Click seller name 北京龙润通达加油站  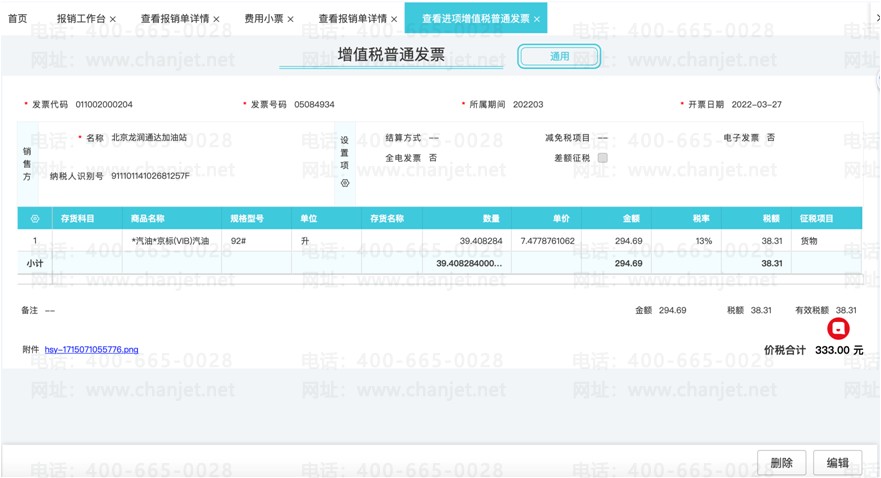point(149,138)
